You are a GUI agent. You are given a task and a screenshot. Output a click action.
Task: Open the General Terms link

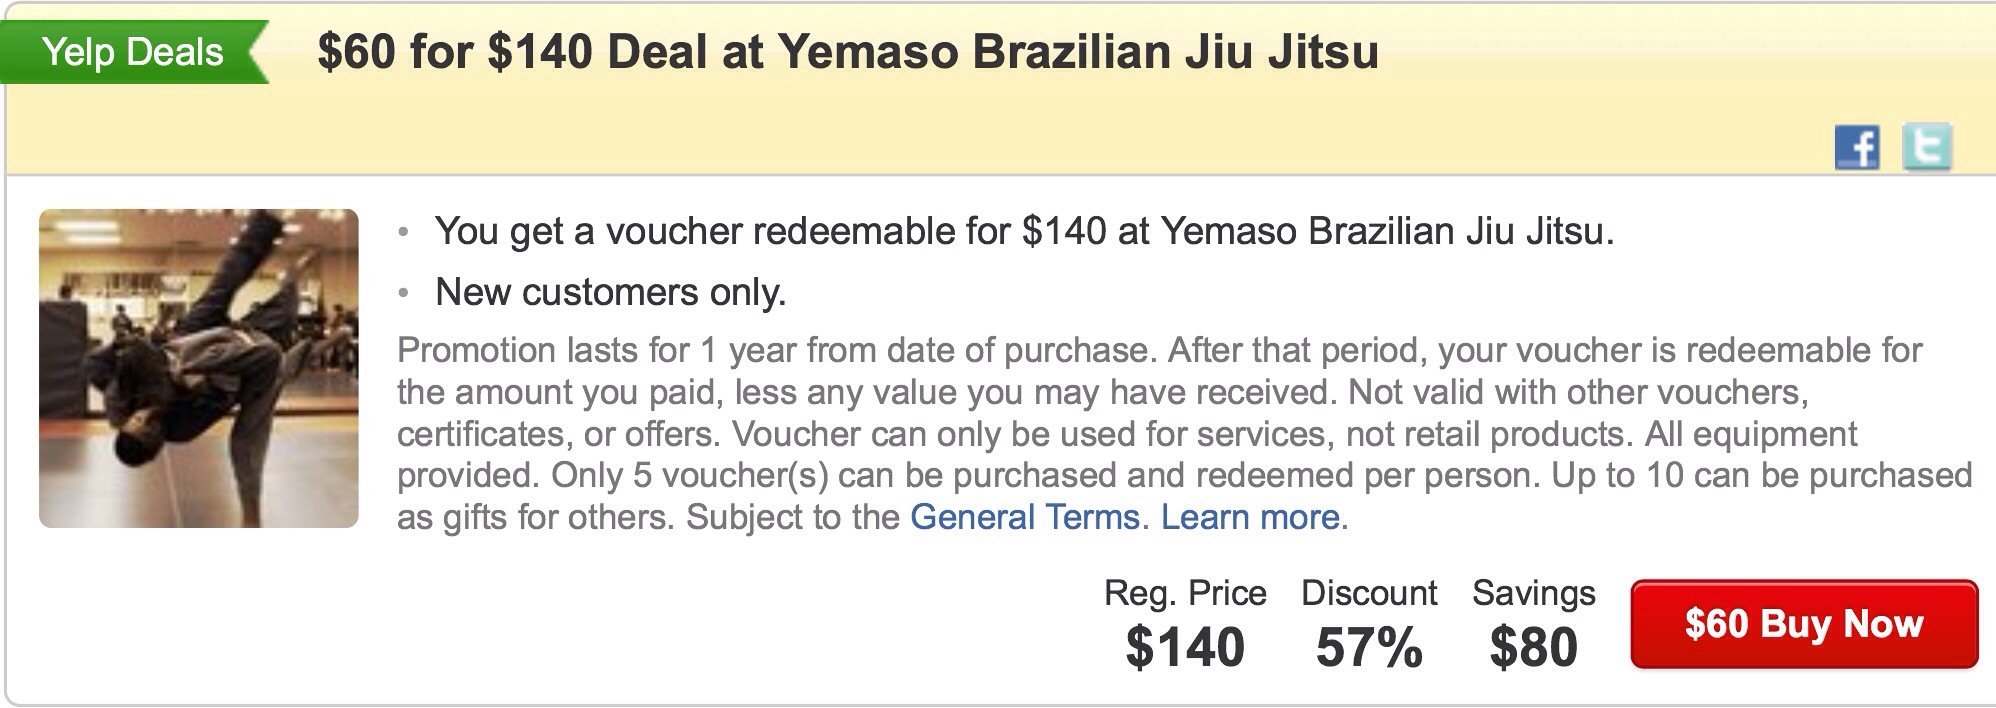coord(1025,517)
